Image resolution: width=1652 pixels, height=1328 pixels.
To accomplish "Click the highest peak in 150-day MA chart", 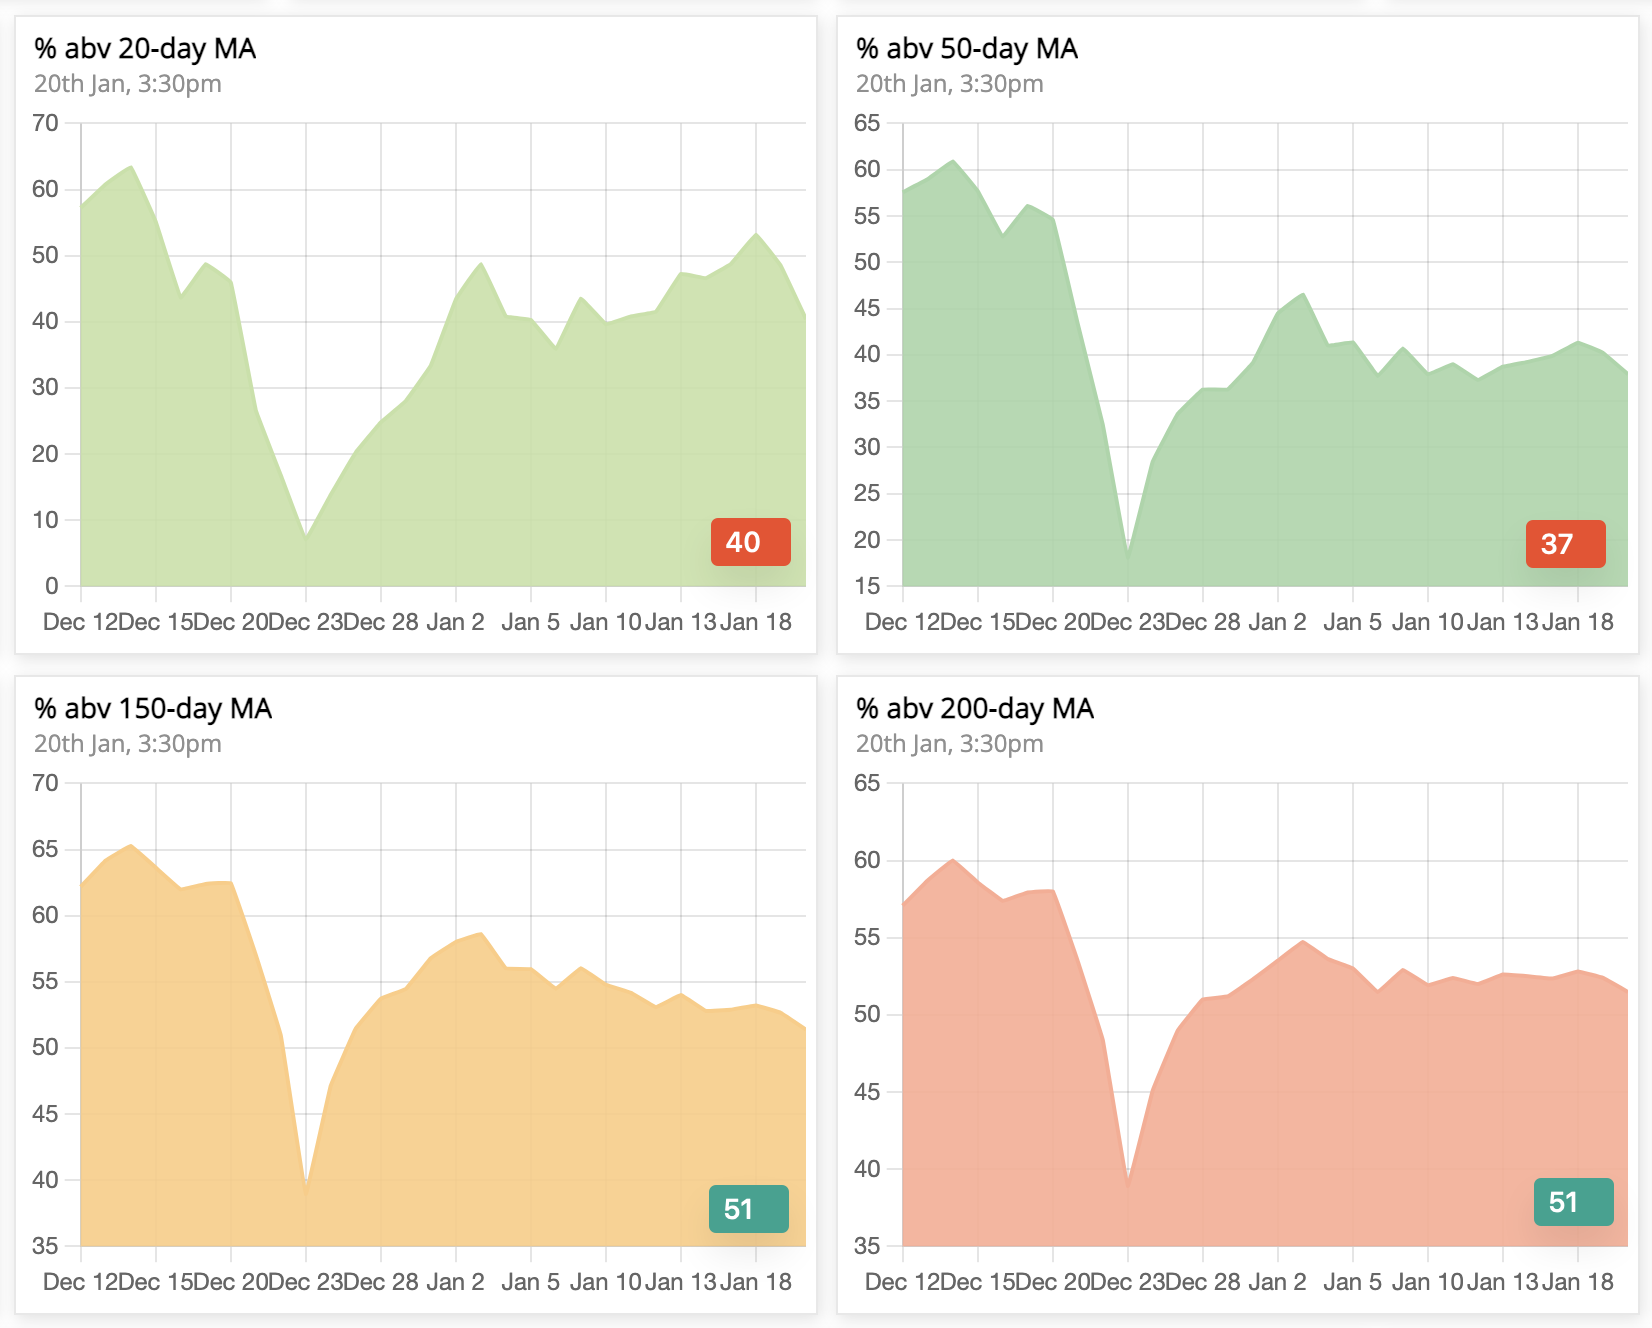I will pyautogui.click(x=131, y=845).
